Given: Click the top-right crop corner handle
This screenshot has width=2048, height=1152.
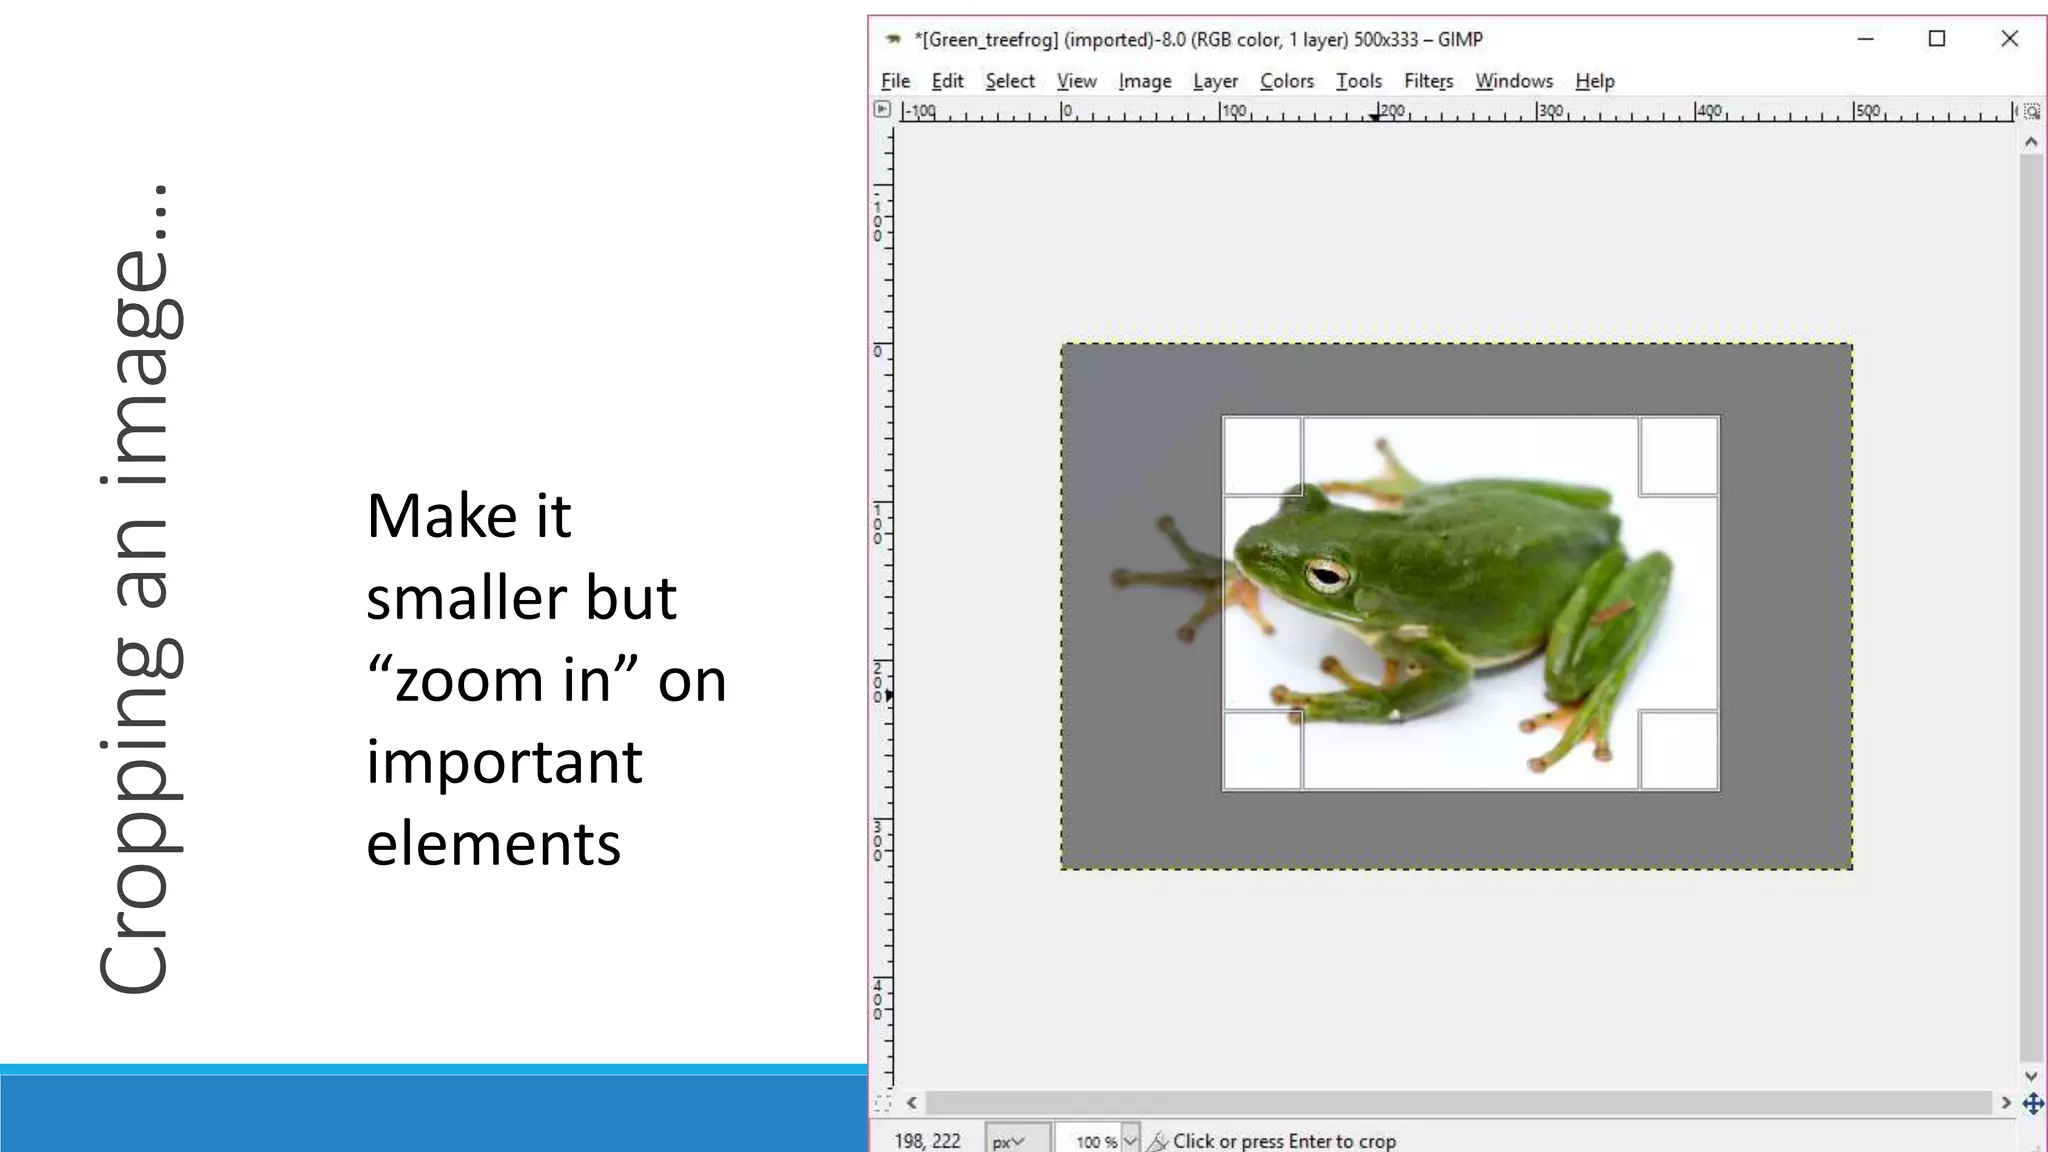Looking at the screenshot, I should pyautogui.click(x=1679, y=456).
